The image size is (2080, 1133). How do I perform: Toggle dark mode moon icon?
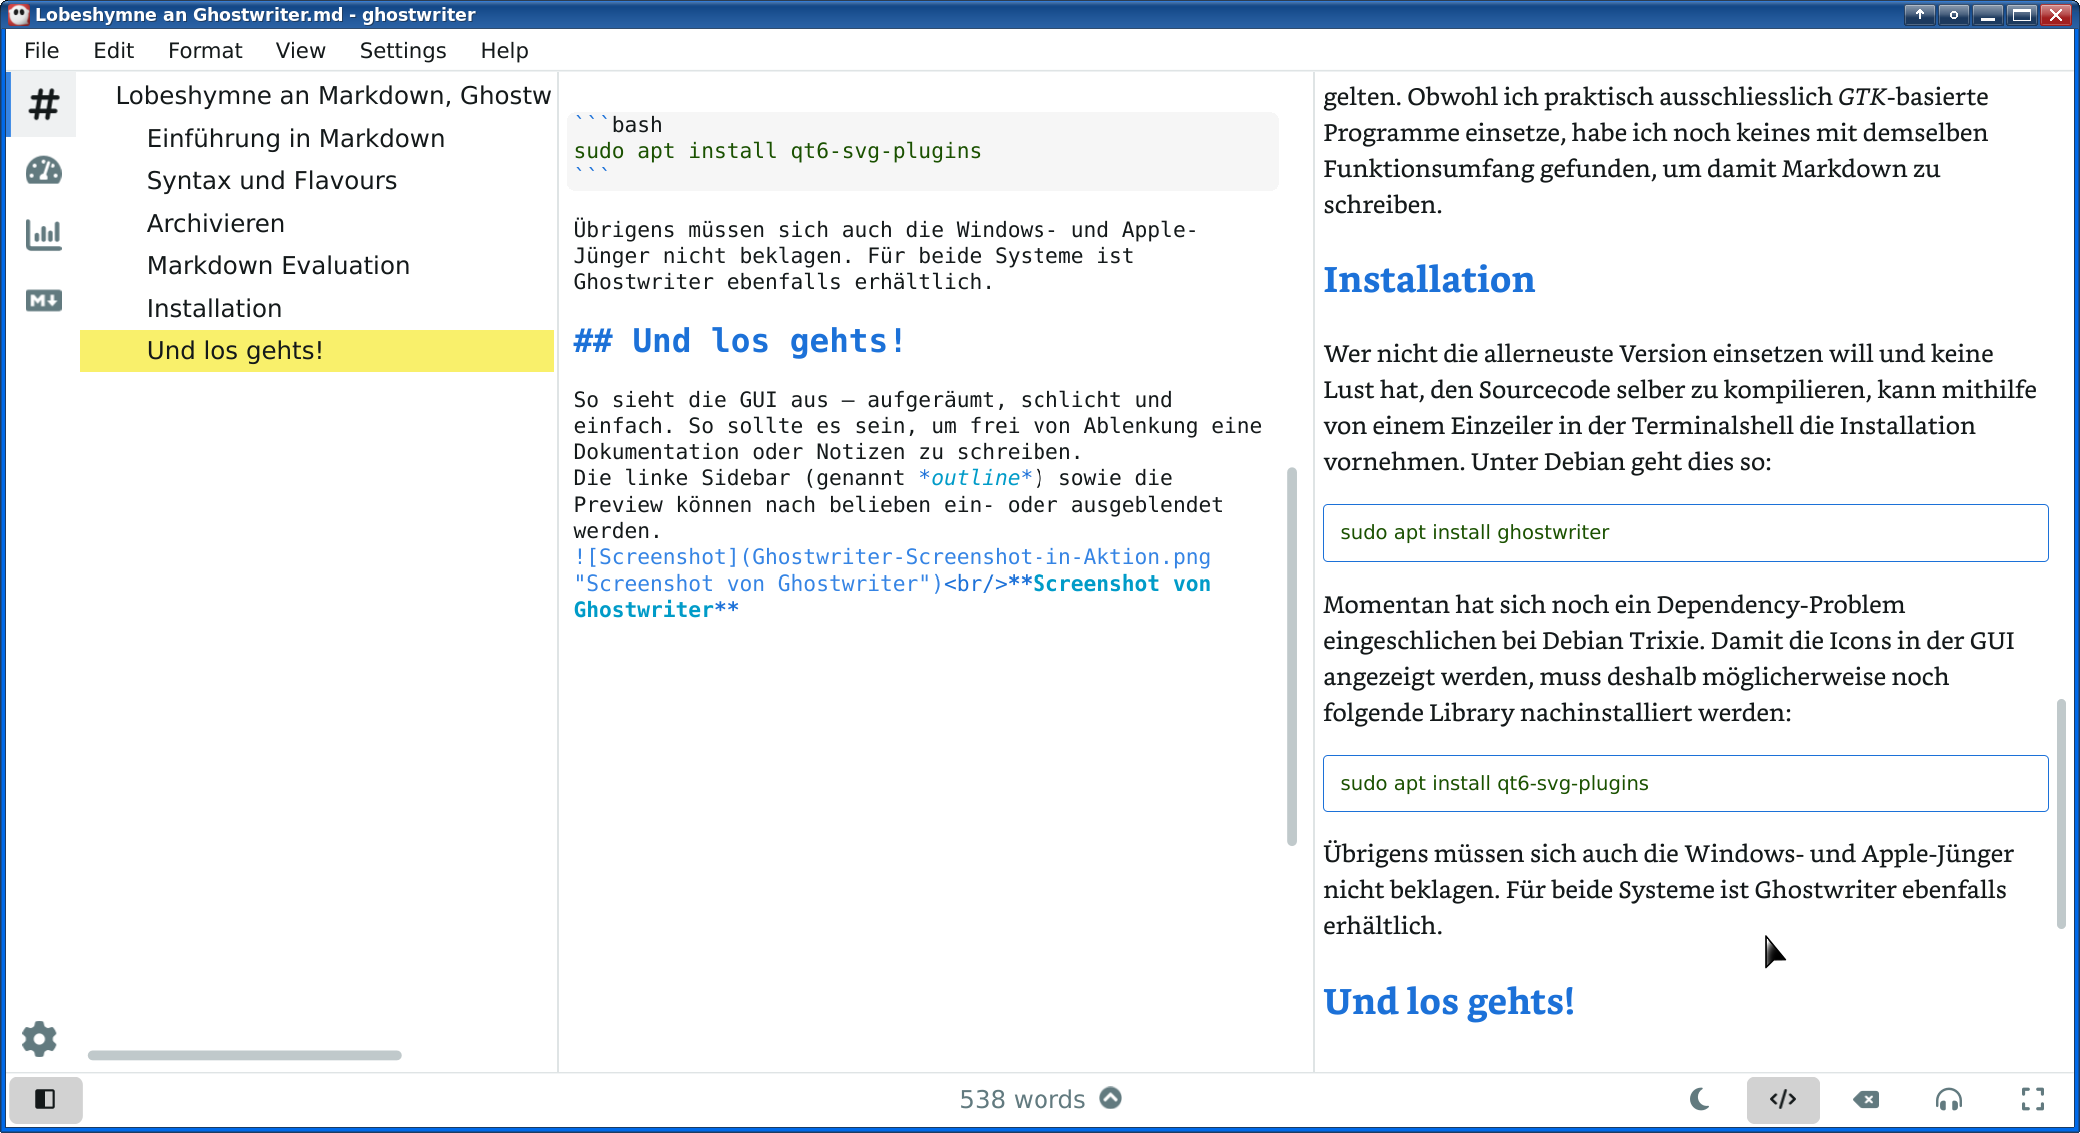tap(1699, 1099)
